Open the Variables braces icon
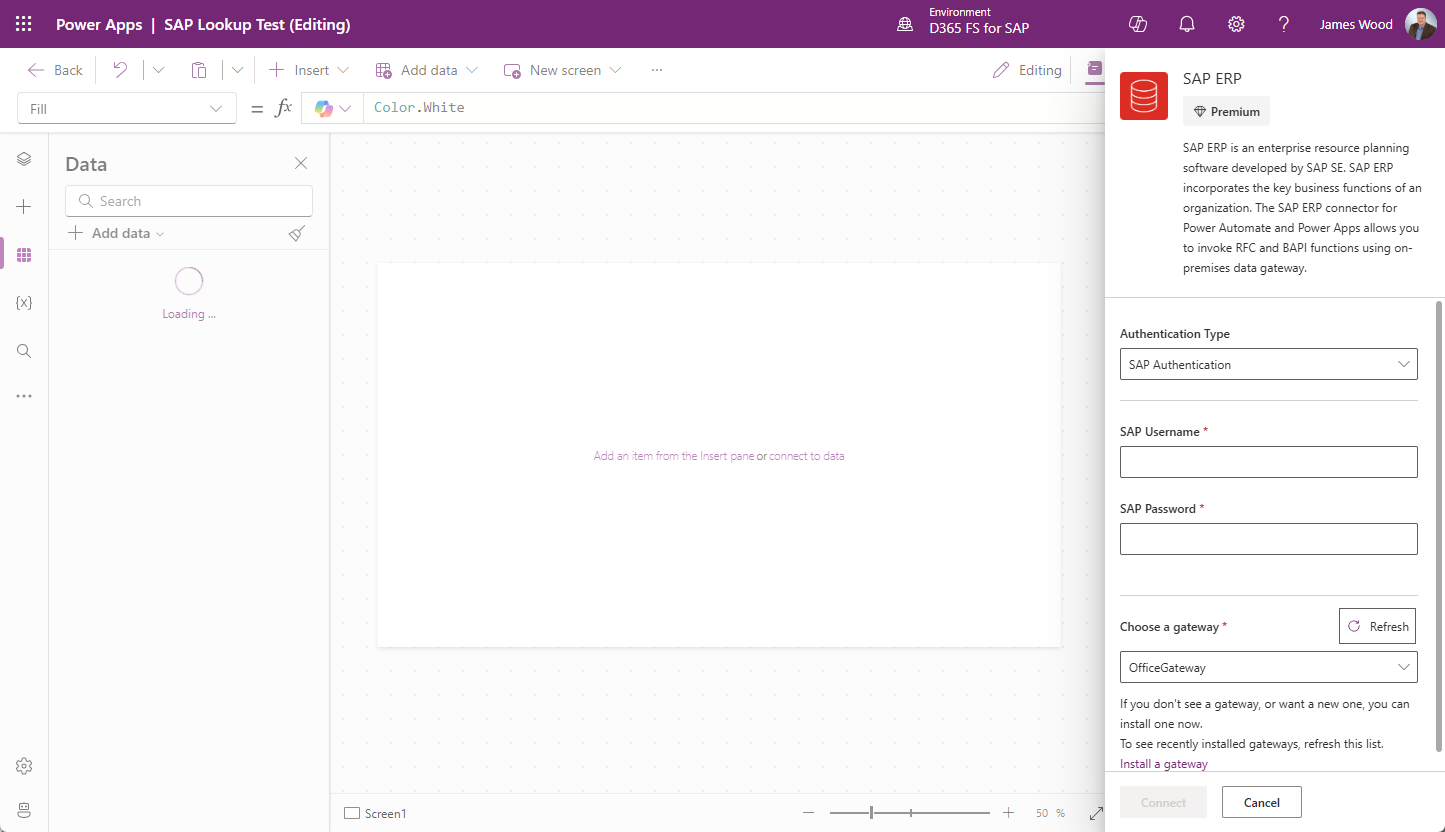The width and height of the screenshot is (1445, 832). 24,303
